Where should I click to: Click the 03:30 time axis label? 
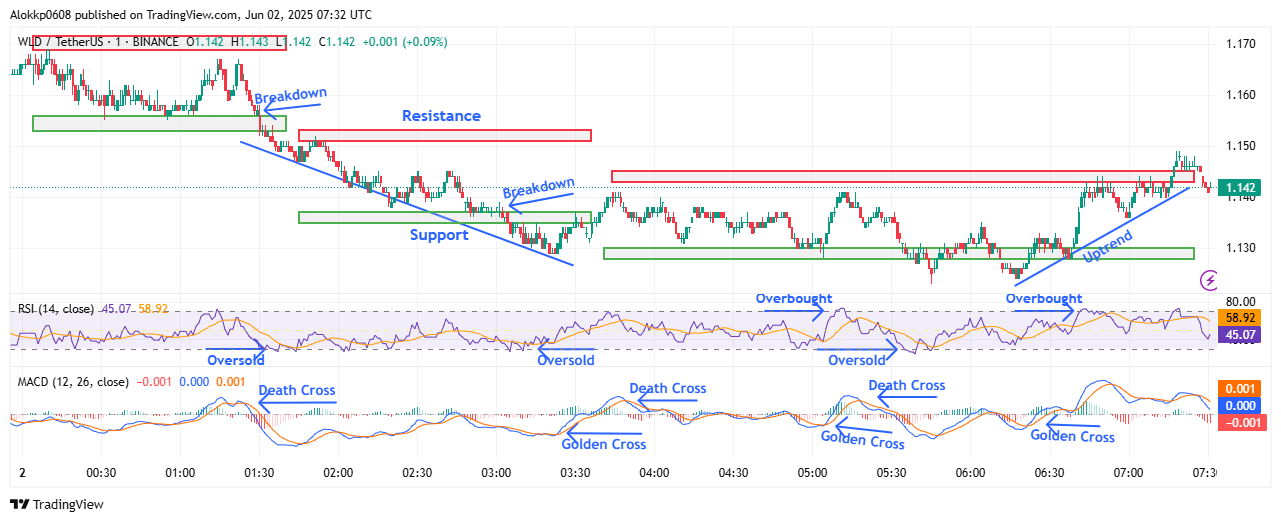click(575, 472)
